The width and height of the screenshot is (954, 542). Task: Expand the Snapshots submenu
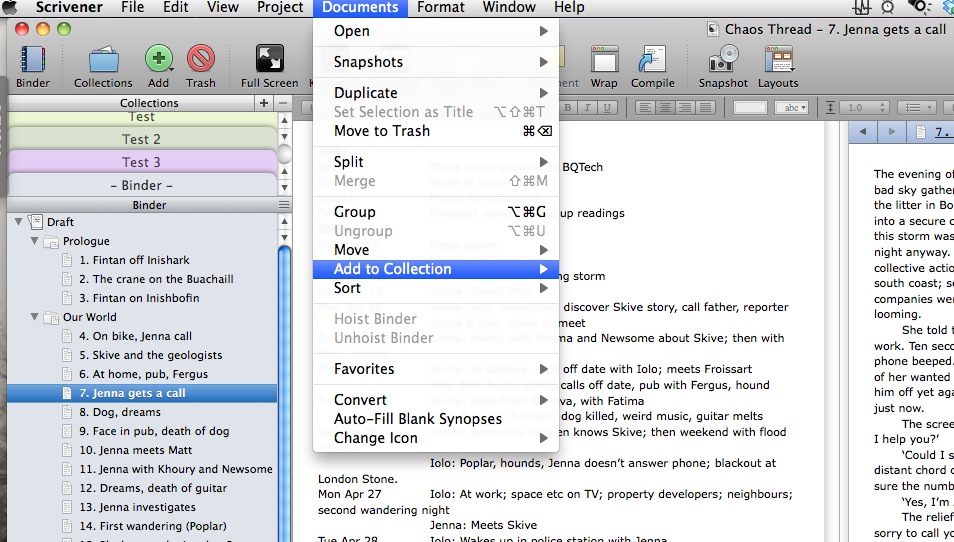436,62
